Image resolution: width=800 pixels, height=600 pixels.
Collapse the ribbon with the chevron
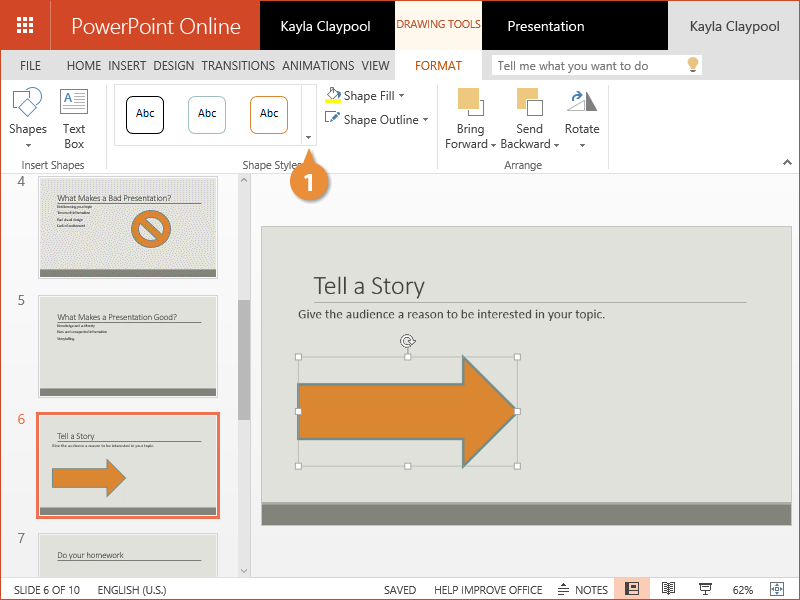(785, 161)
